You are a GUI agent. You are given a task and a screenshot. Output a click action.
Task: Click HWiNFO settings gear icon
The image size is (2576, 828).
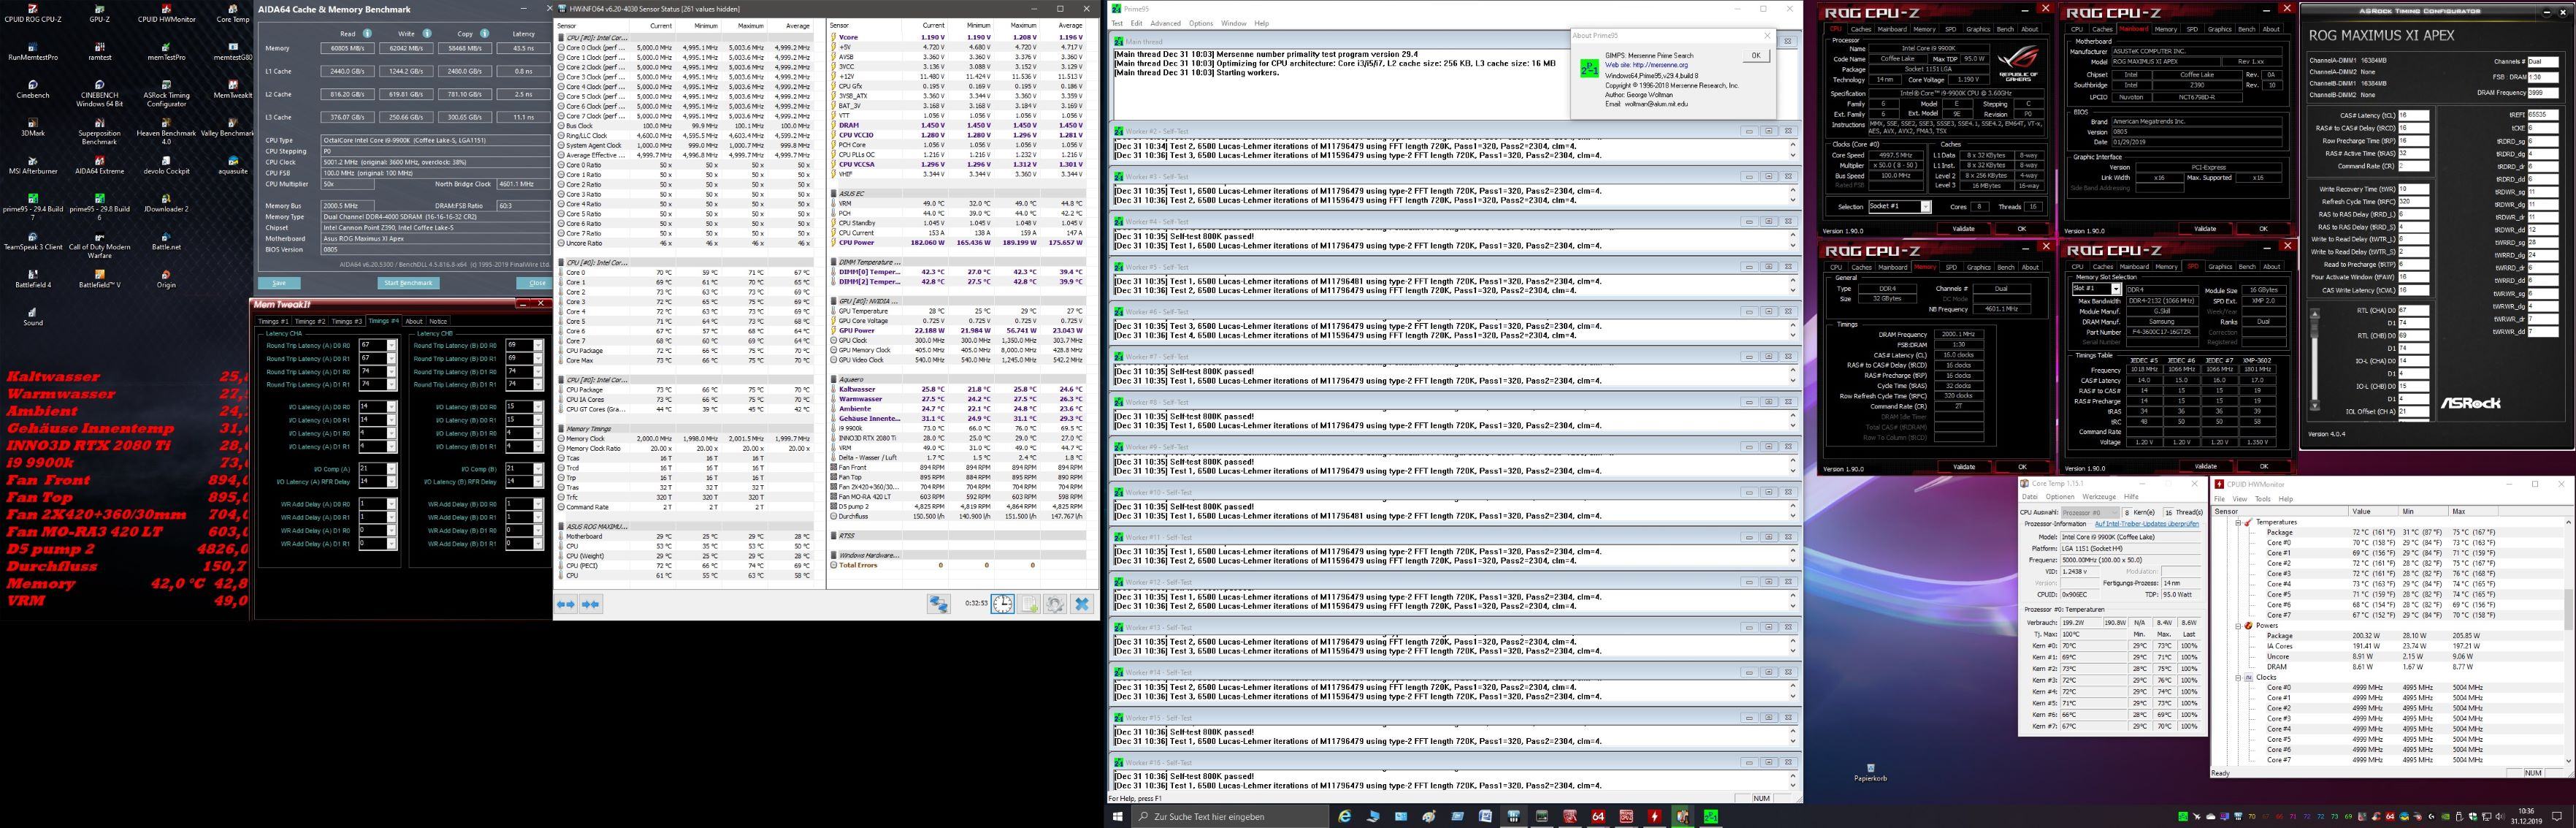point(1054,604)
